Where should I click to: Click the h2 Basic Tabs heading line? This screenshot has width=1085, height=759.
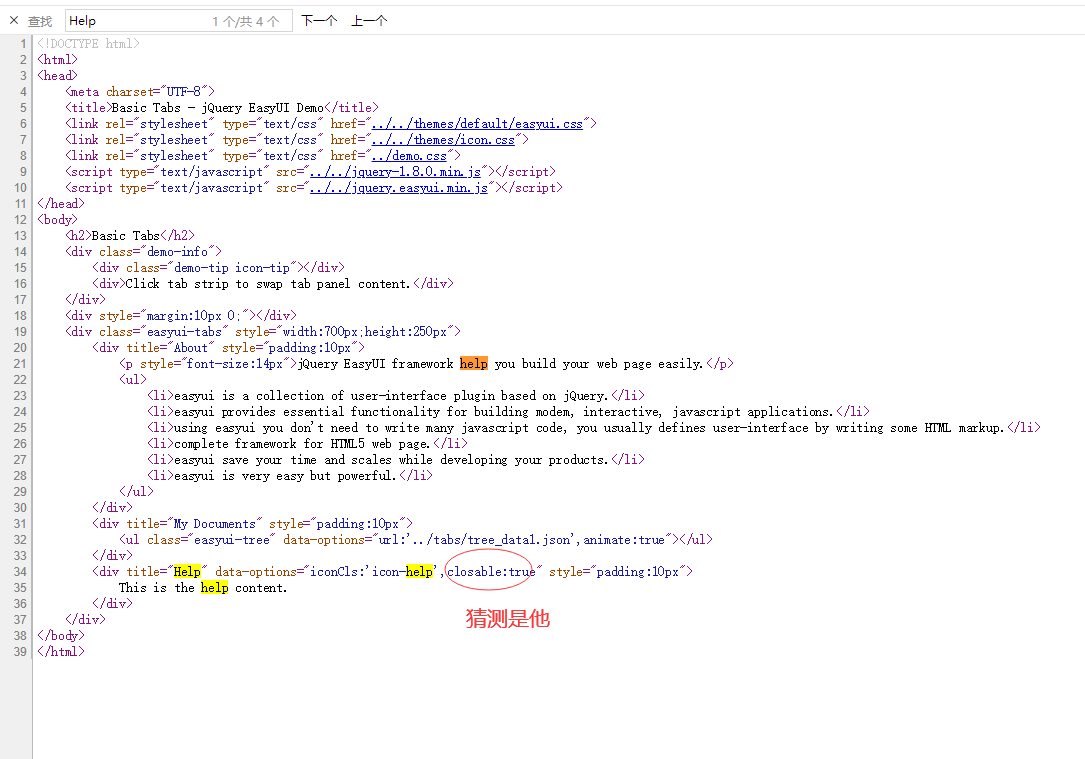click(x=130, y=236)
